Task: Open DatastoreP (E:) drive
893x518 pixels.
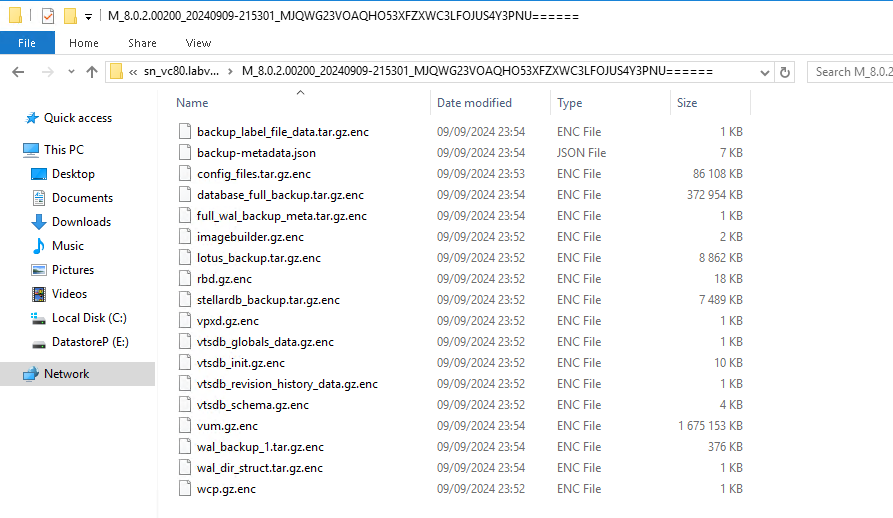Action: pos(90,342)
